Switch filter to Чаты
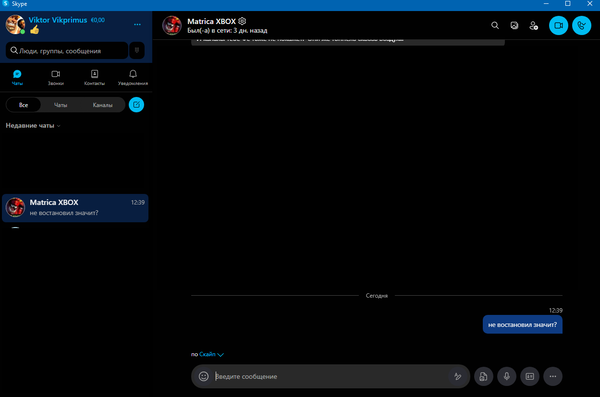Image resolution: width=600 pixels, height=397 pixels. (x=60, y=105)
